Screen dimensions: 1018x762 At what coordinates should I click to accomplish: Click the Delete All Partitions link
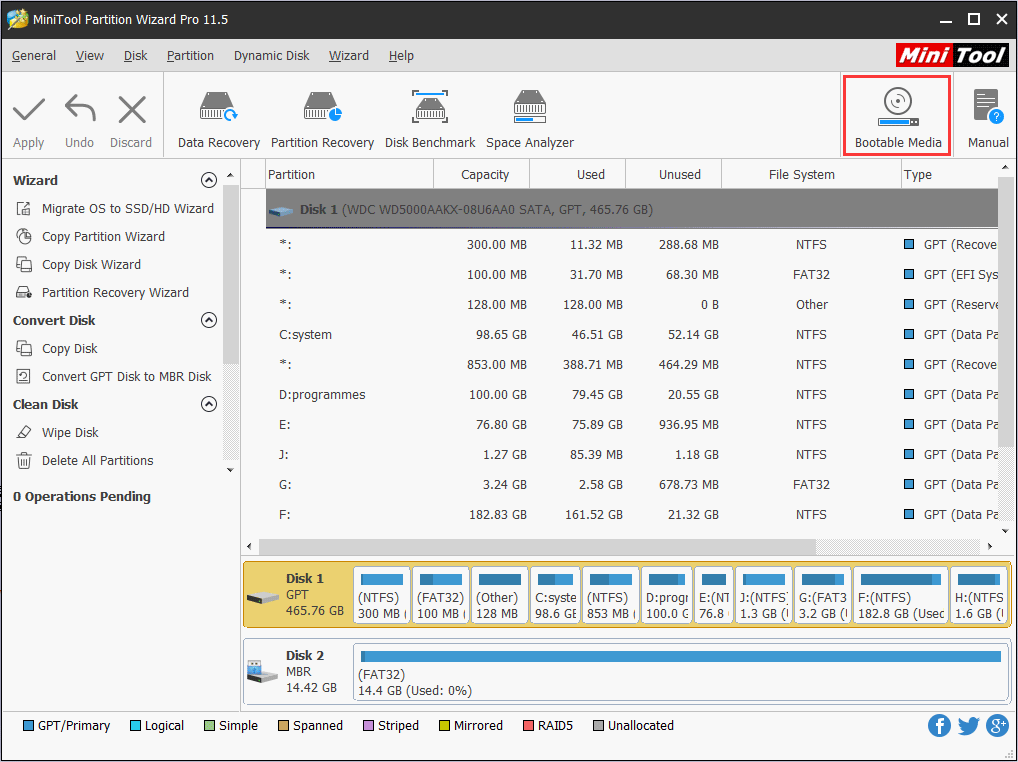pyautogui.click(x=97, y=460)
